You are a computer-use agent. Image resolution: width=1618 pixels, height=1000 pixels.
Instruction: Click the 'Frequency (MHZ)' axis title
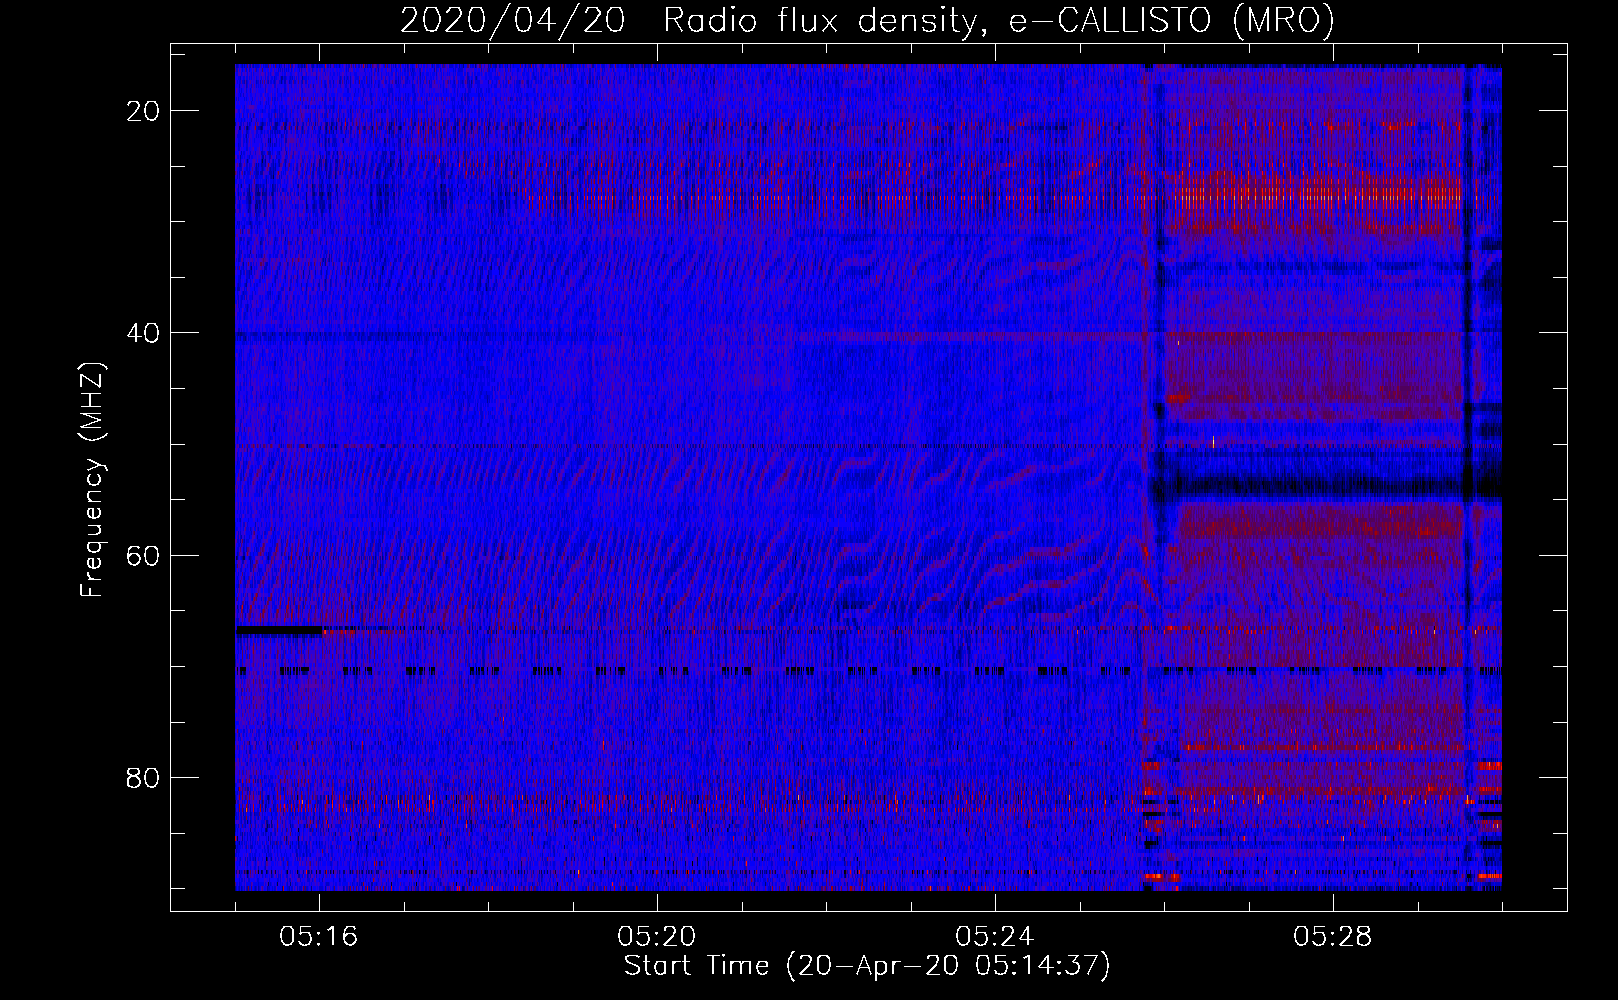[92, 478]
